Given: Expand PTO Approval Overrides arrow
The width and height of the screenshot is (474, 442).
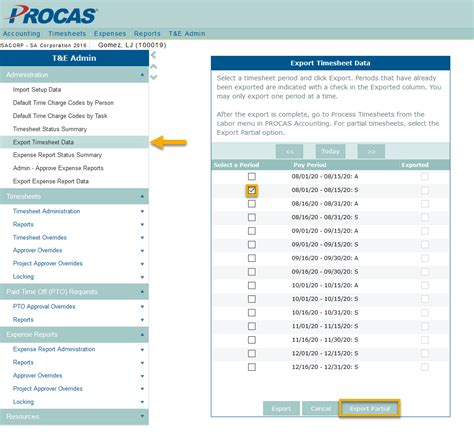Looking at the screenshot, I should tap(142, 307).
